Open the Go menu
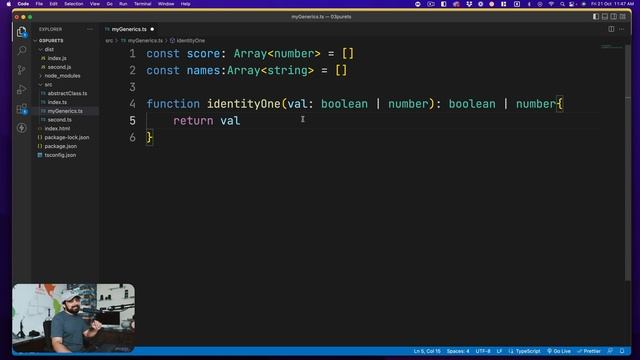This screenshot has width=640, height=360. tap(109, 4)
